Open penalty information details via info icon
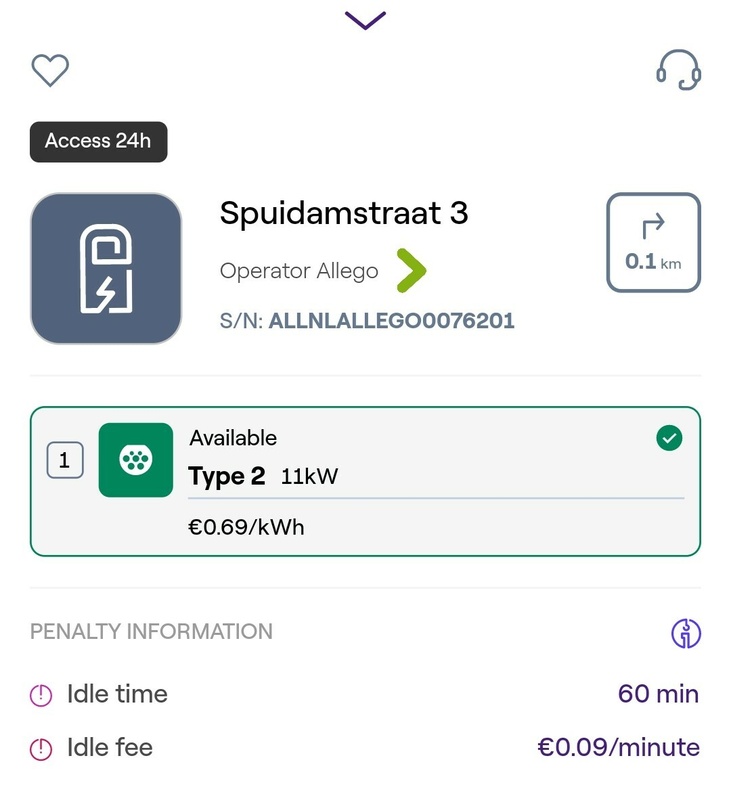The height and width of the screenshot is (800, 731). pos(686,632)
